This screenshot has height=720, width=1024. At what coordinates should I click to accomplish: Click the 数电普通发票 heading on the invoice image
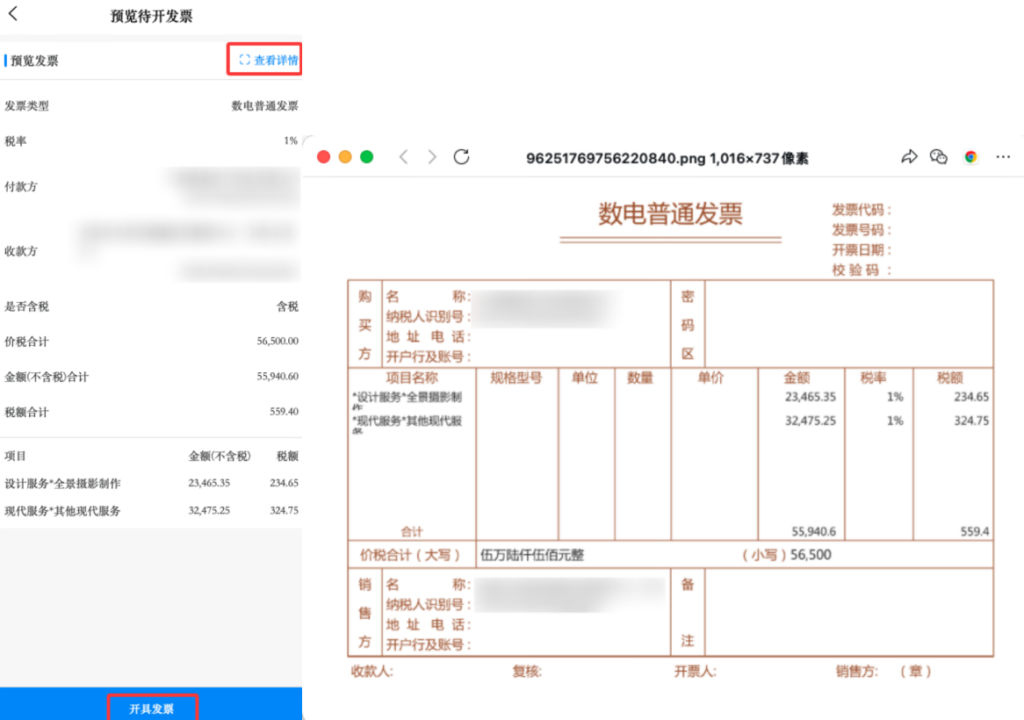tap(670, 214)
